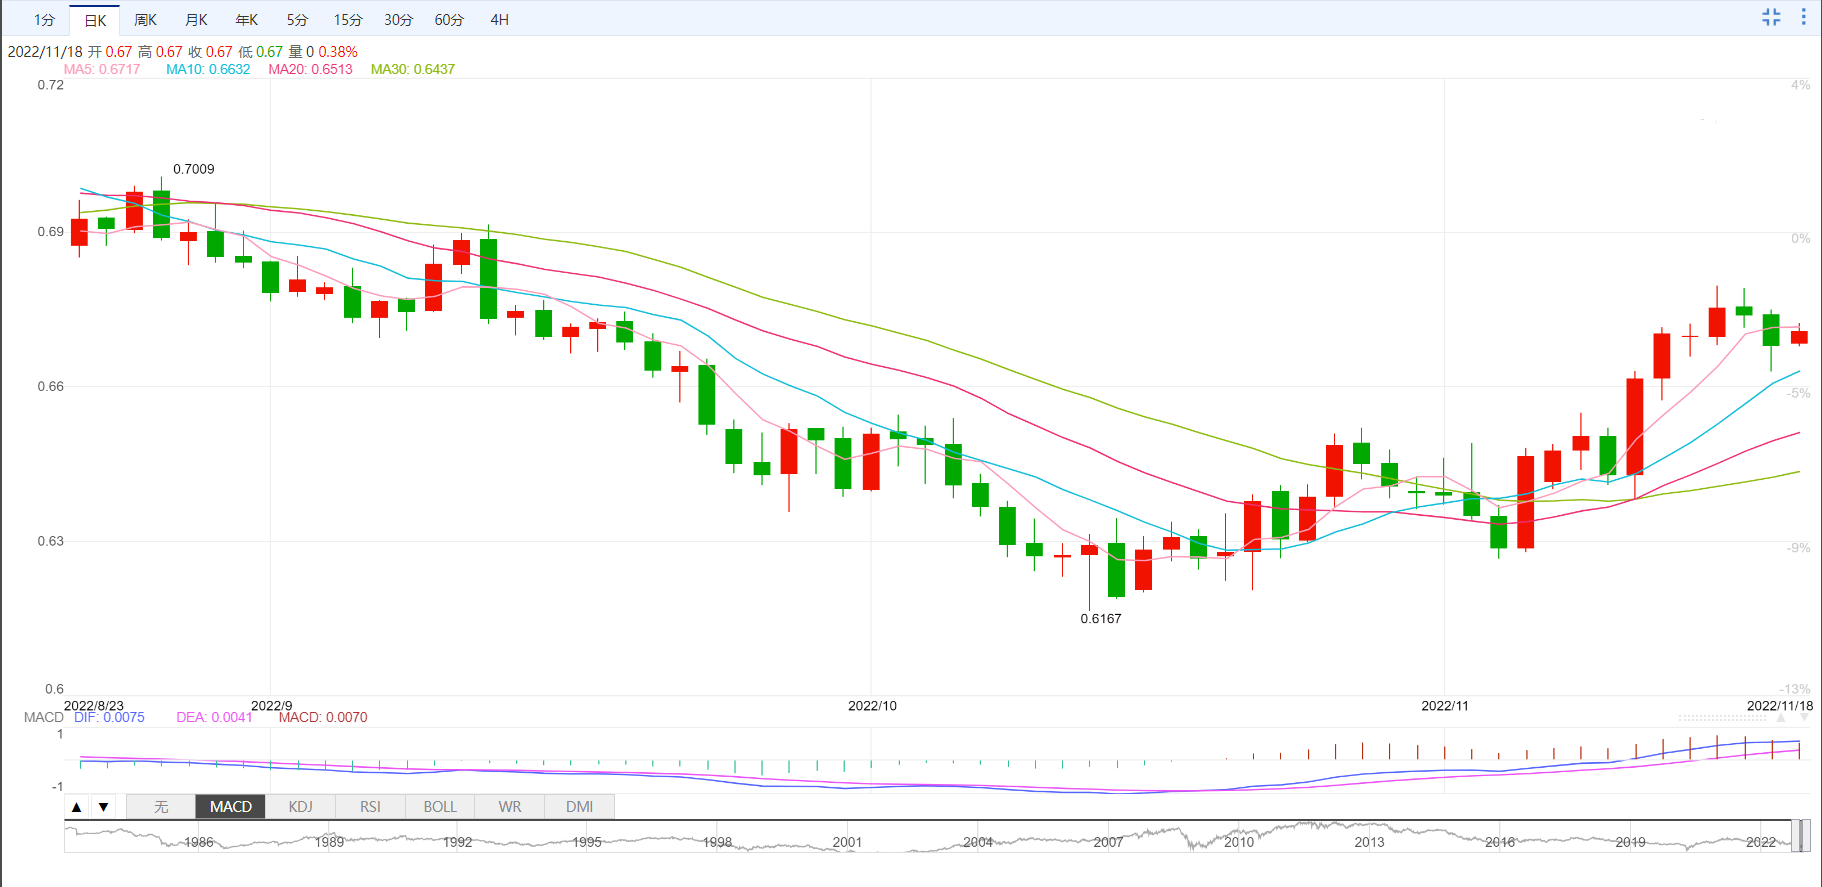Switch to the 1分 chart tab
This screenshot has height=887, width=1822.
click(44, 20)
